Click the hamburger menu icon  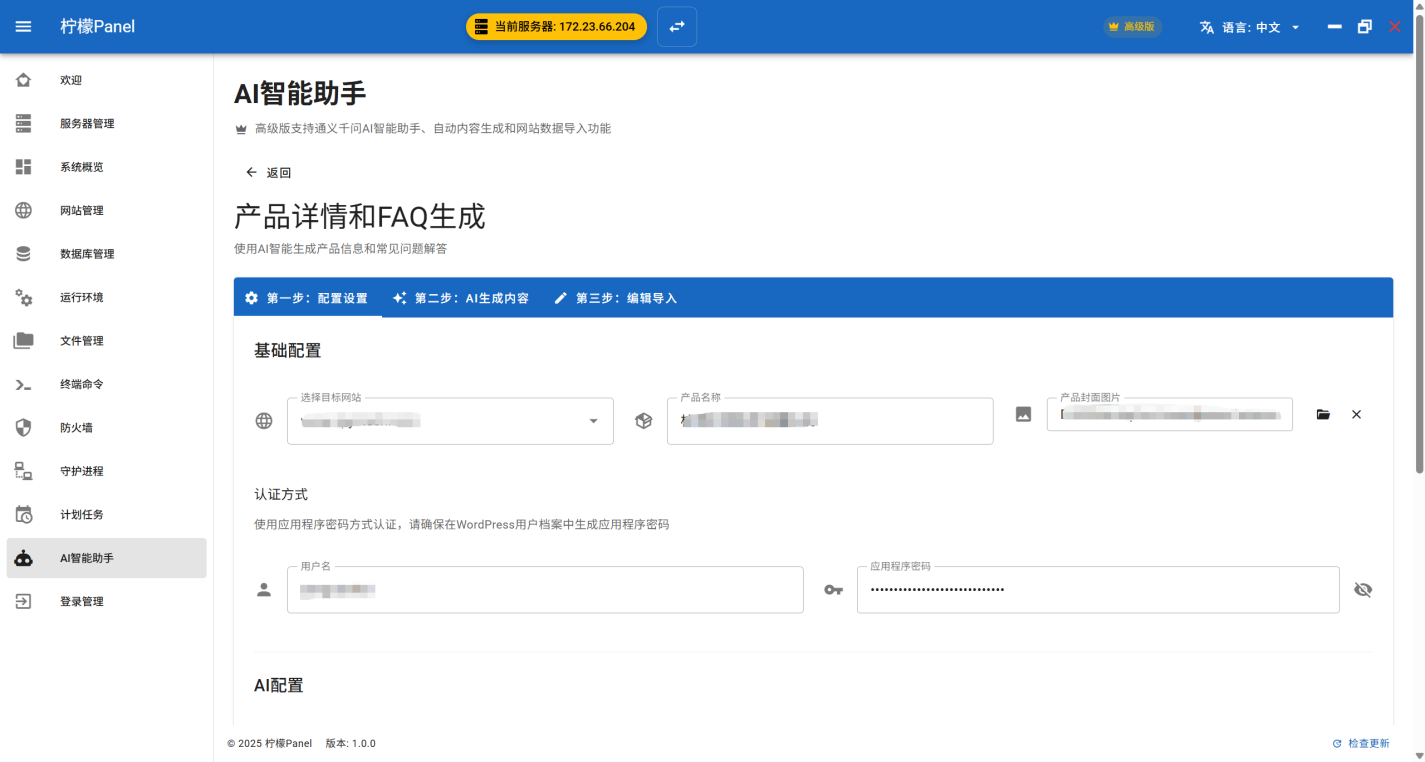(x=24, y=27)
